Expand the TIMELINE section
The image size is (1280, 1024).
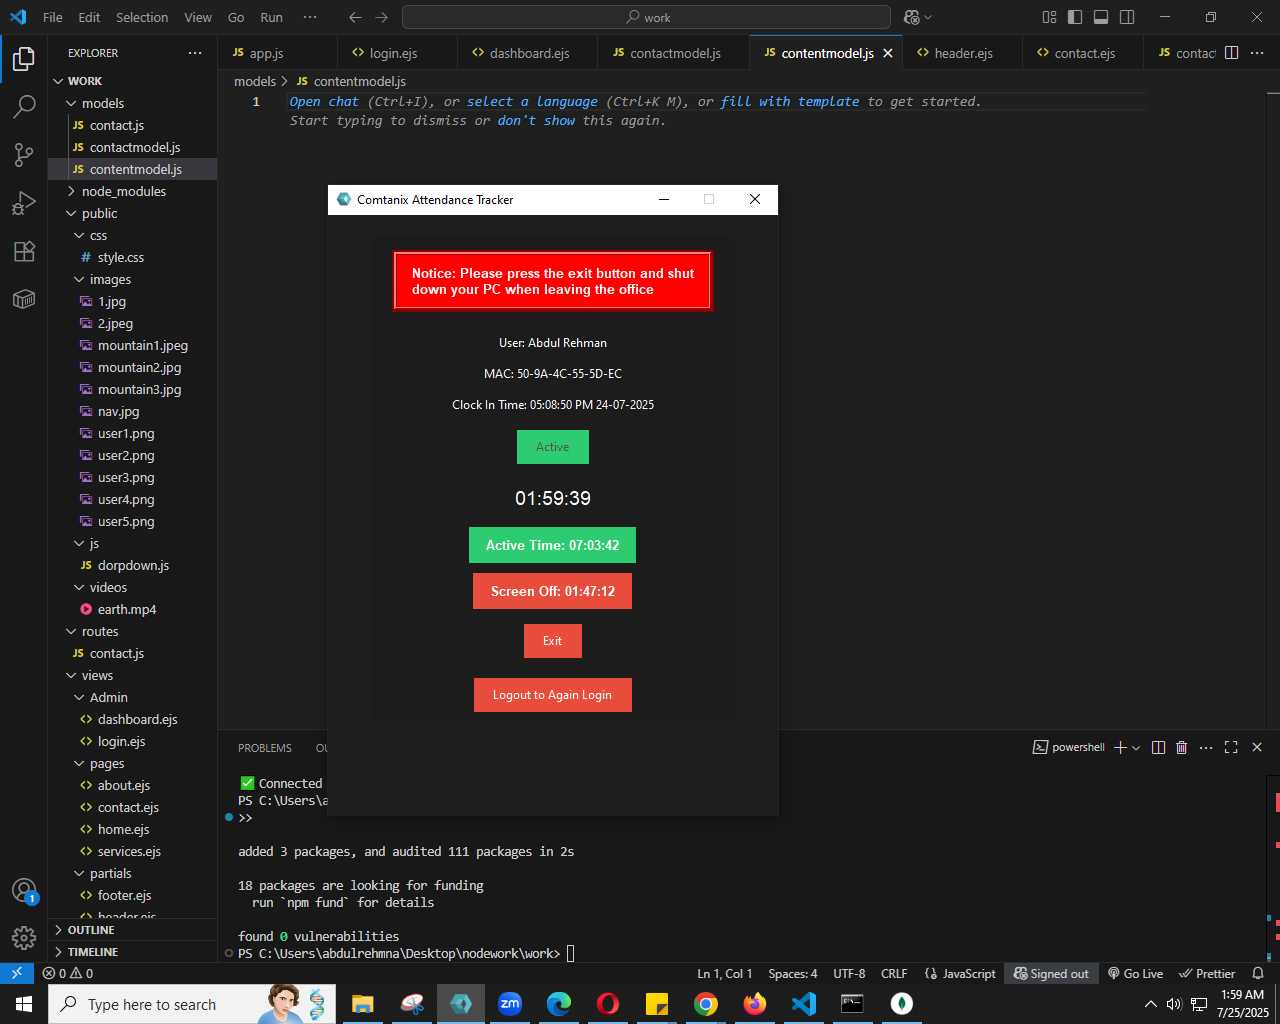pyautogui.click(x=133, y=952)
